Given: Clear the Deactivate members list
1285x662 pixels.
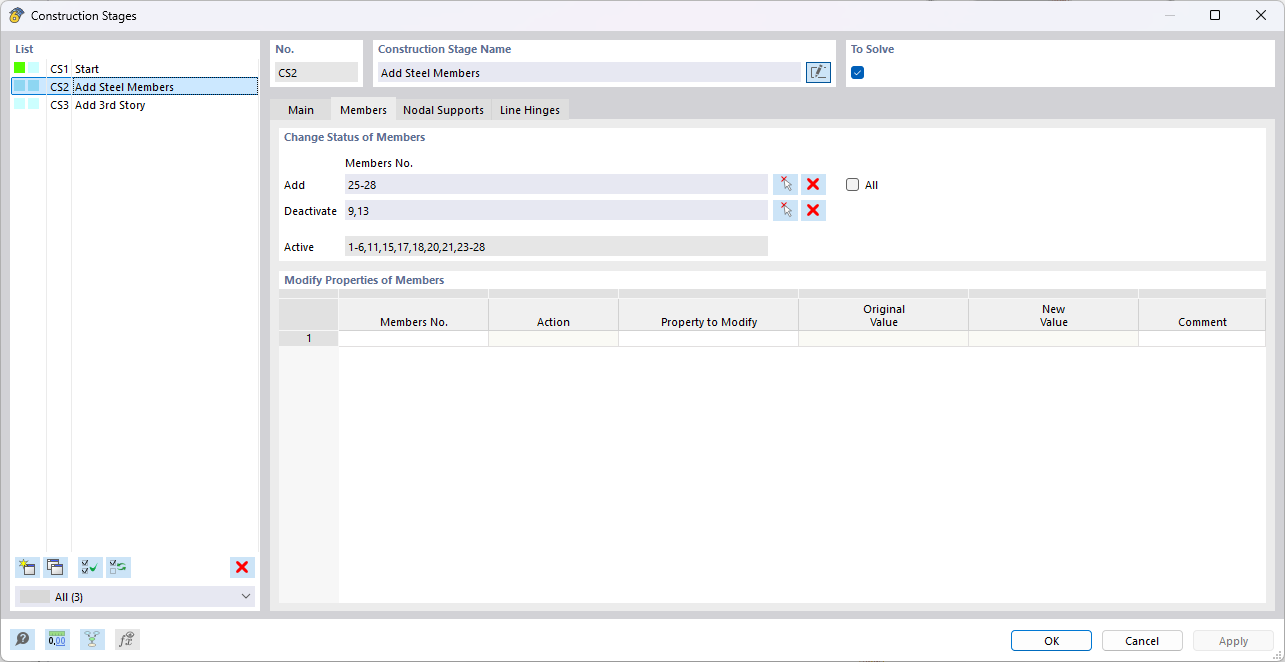Looking at the screenshot, I should (x=813, y=210).
